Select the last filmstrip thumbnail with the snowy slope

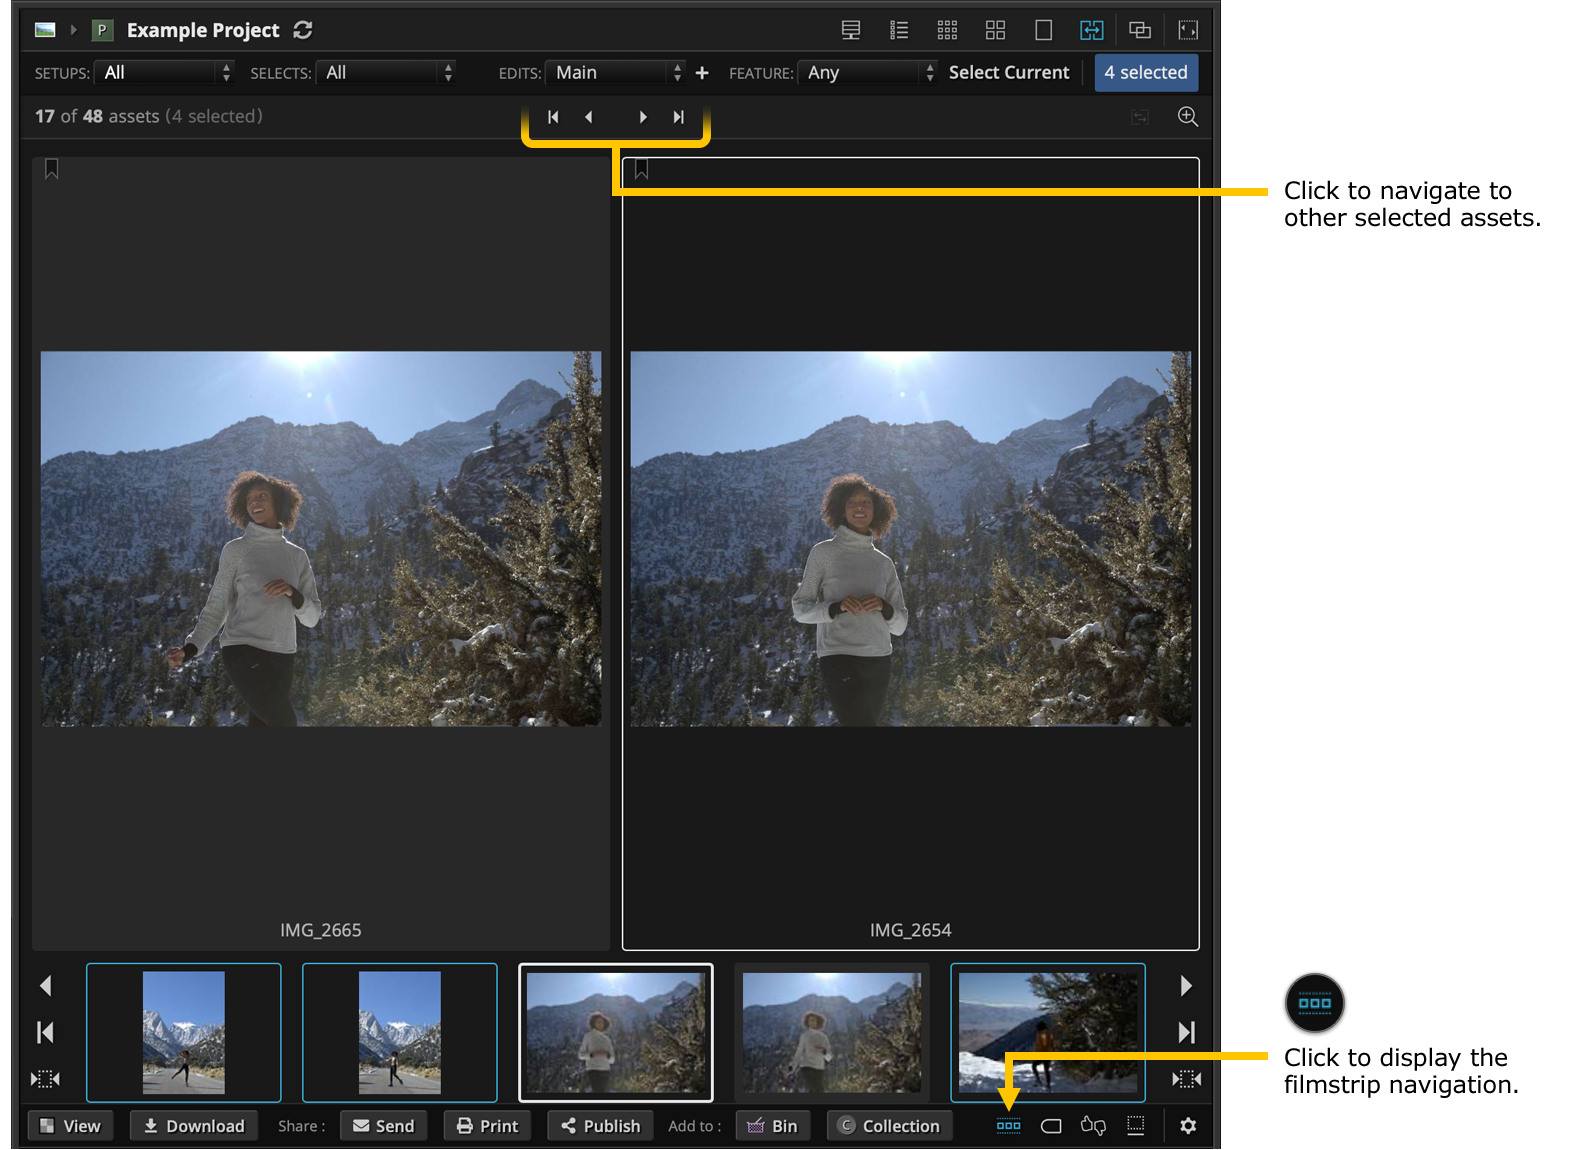[x=1048, y=1032]
